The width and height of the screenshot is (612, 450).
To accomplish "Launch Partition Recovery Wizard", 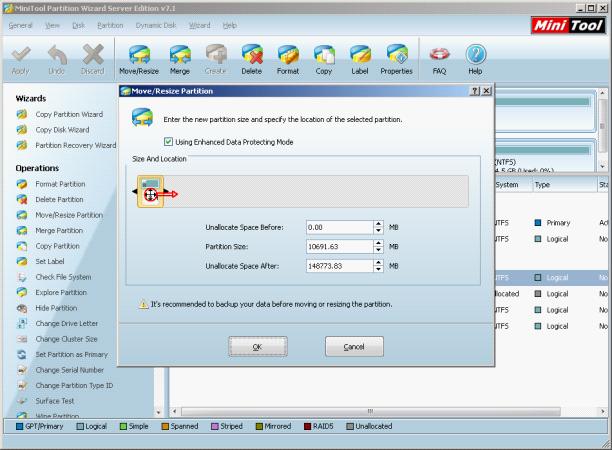I will (x=76, y=146).
